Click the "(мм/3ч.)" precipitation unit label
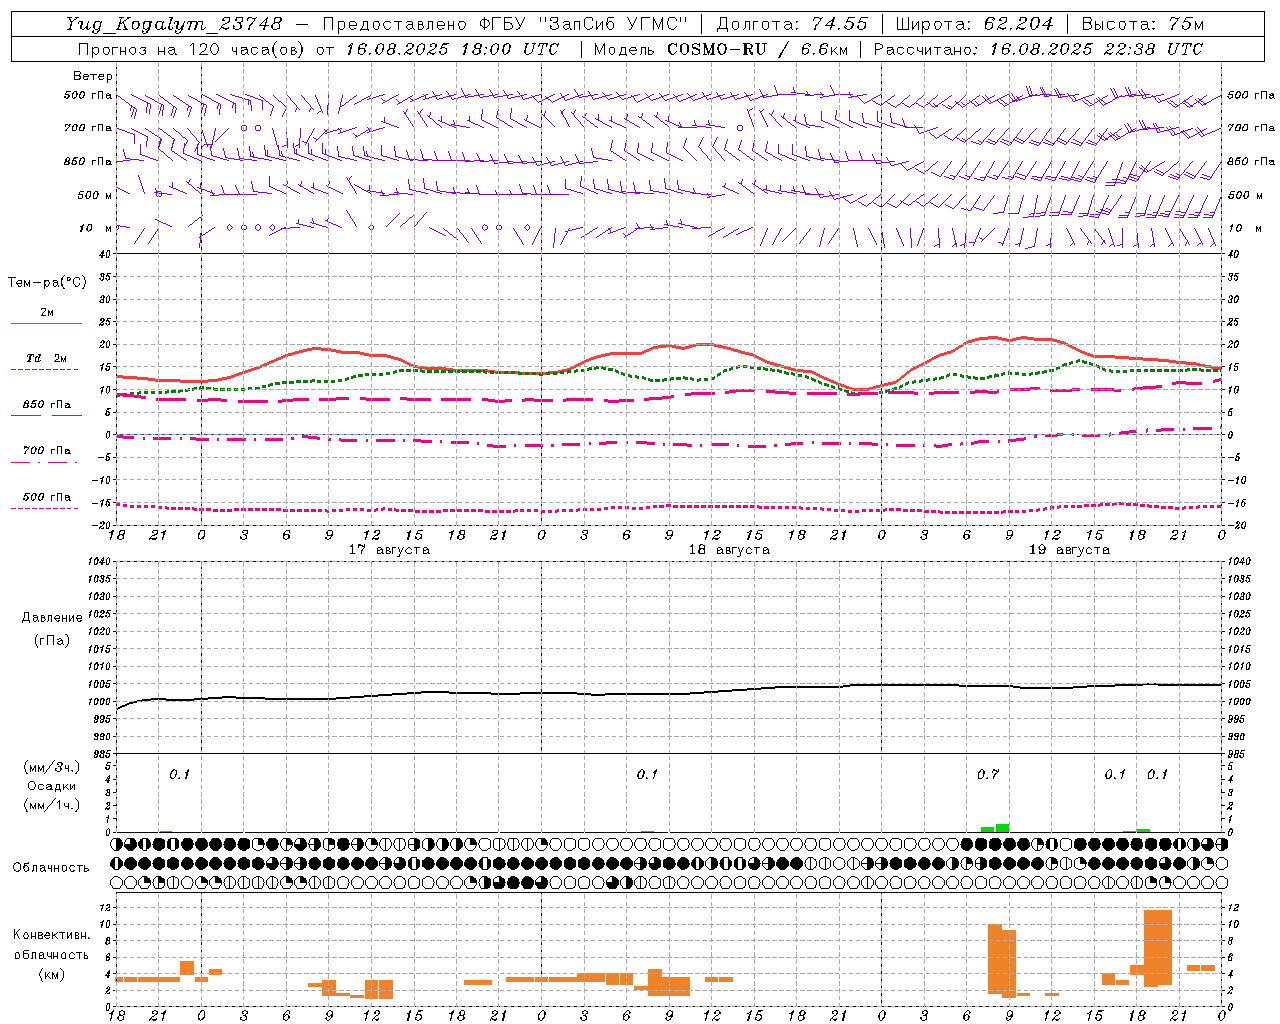This screenshot has width=1280, height=1024. point(52,767)
